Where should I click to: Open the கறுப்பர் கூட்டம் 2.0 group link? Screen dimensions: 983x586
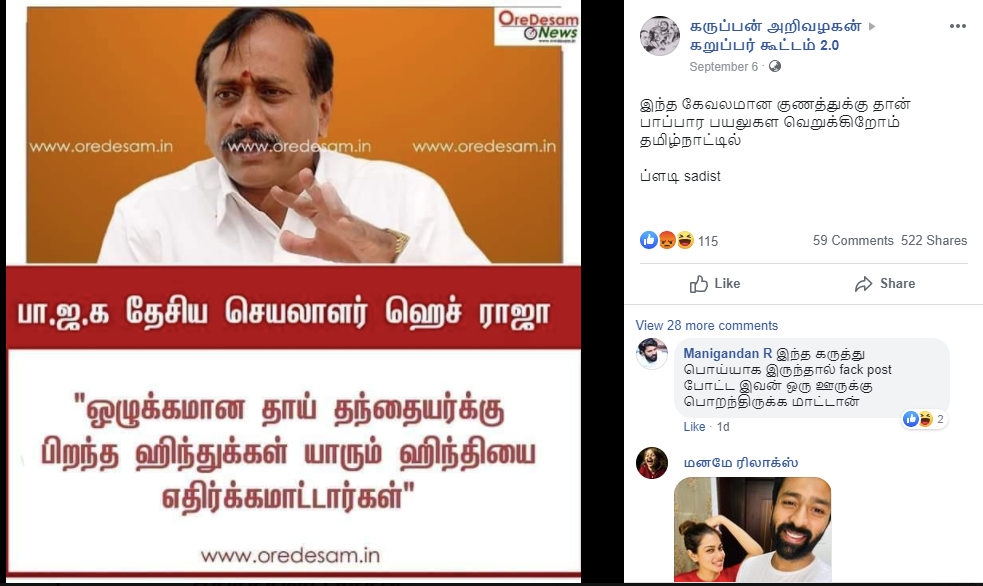(x=764, y=45)
